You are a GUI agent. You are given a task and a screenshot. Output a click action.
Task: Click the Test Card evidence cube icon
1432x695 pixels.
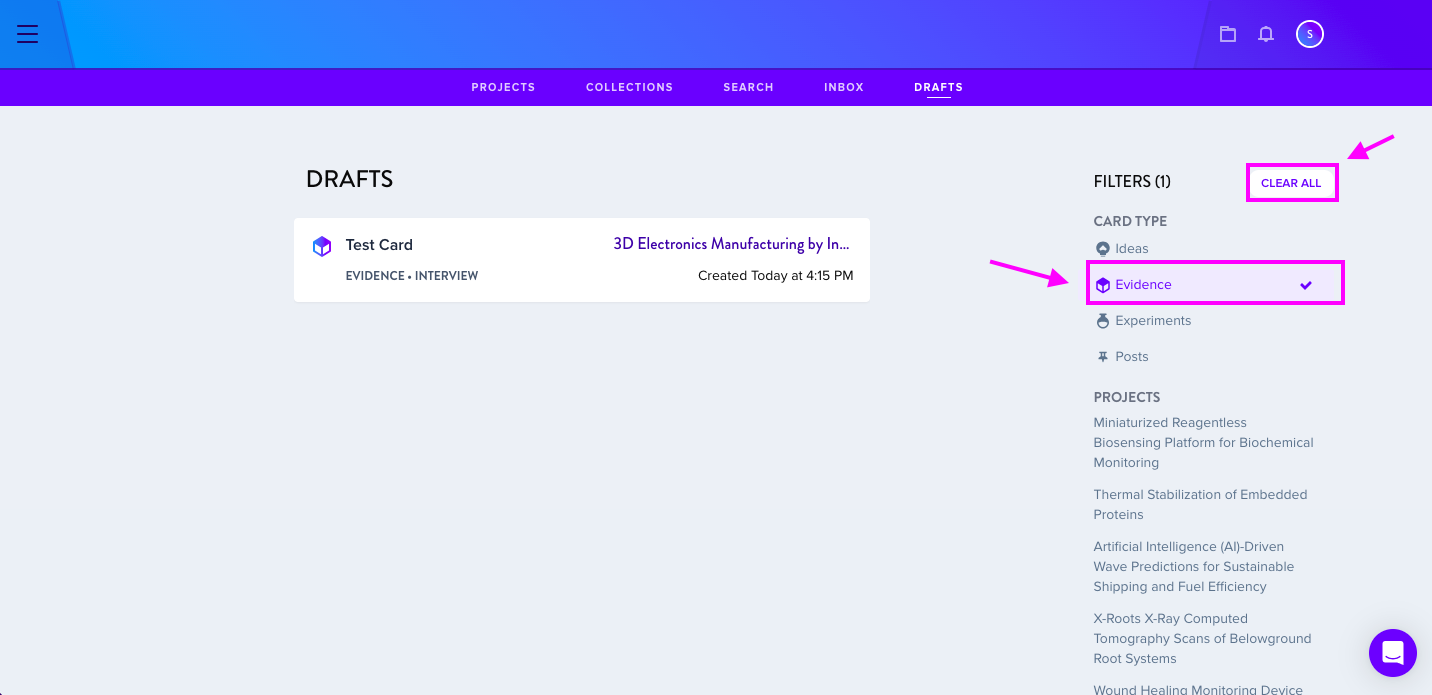point(322,246)
